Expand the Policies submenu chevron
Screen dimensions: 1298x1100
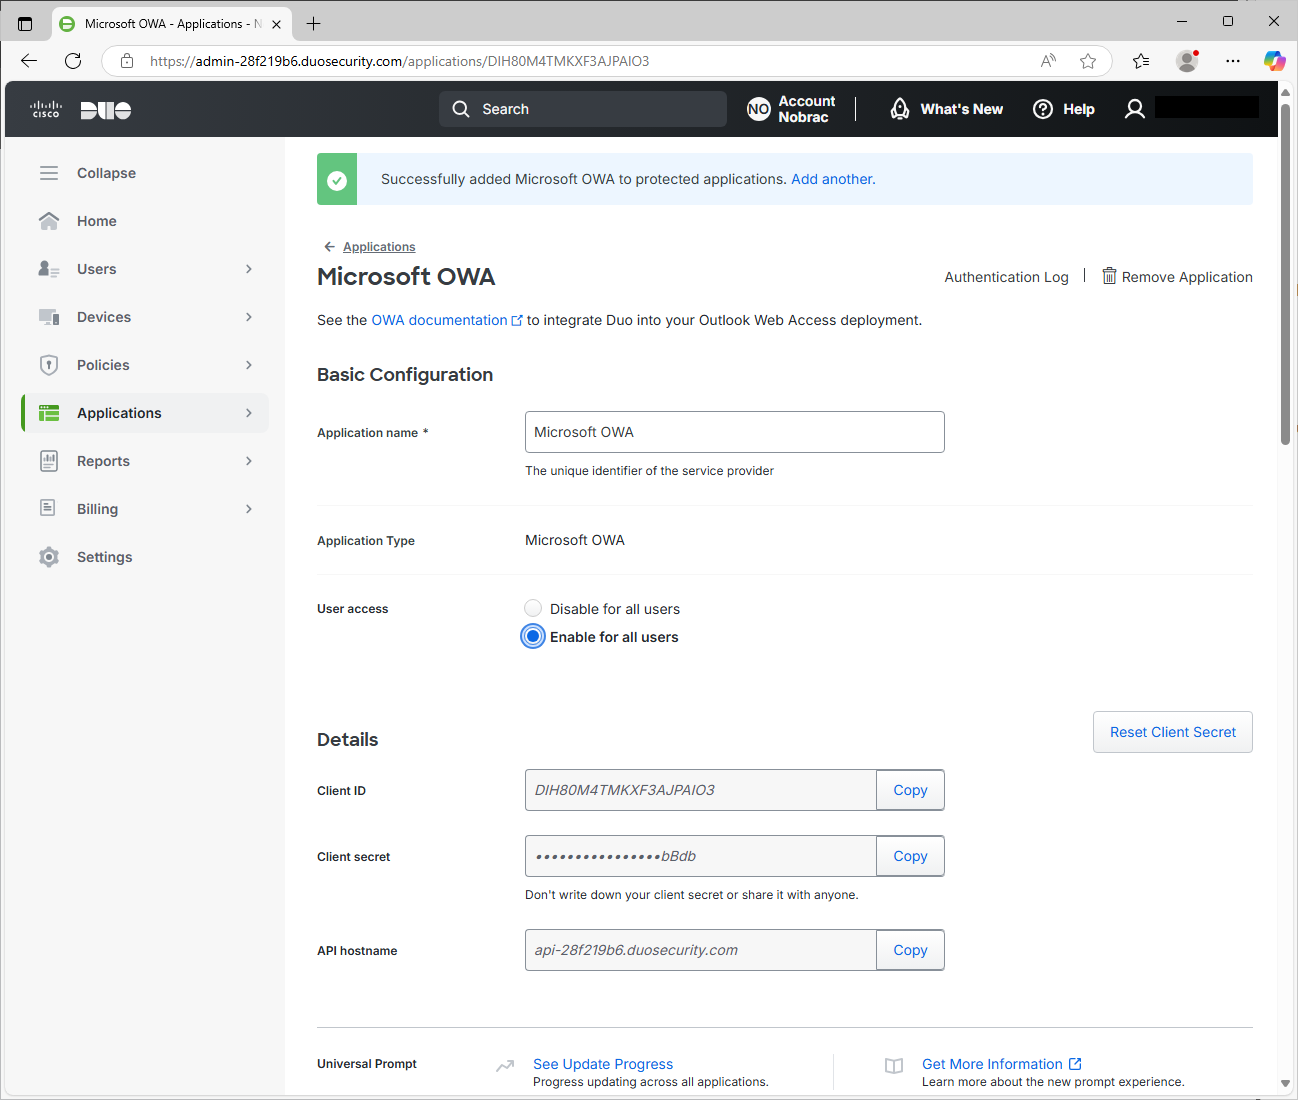(x=249, y=365)
